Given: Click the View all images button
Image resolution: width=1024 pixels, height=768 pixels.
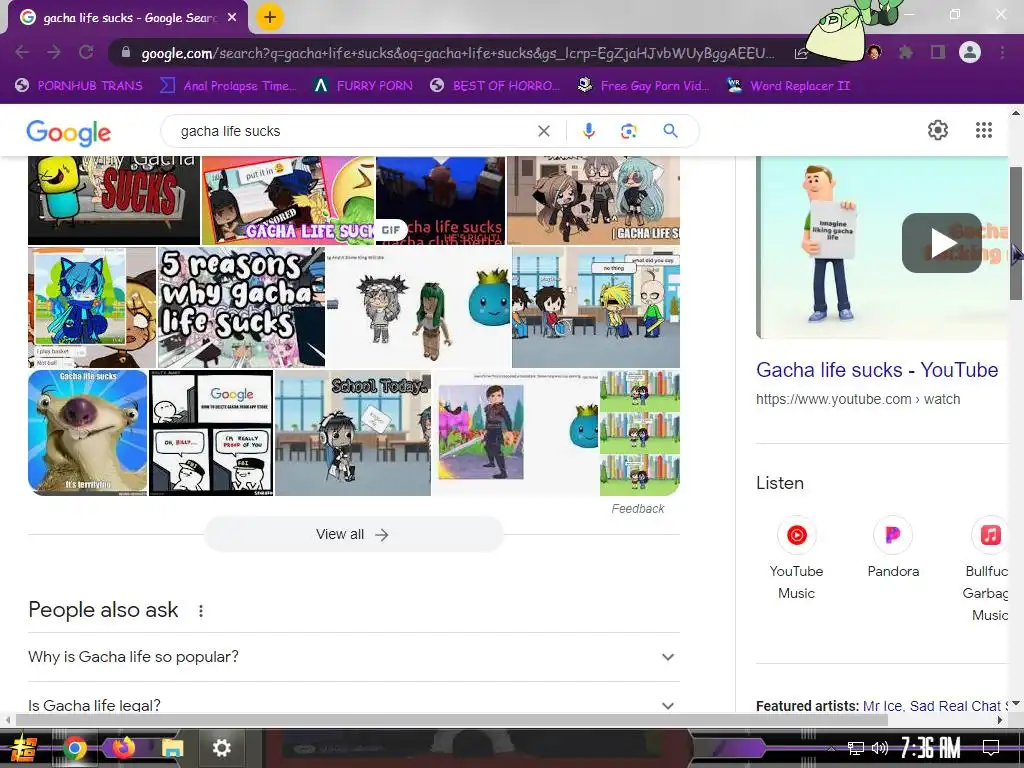Looking at the screenshot, I should click(x=353, y=534).
